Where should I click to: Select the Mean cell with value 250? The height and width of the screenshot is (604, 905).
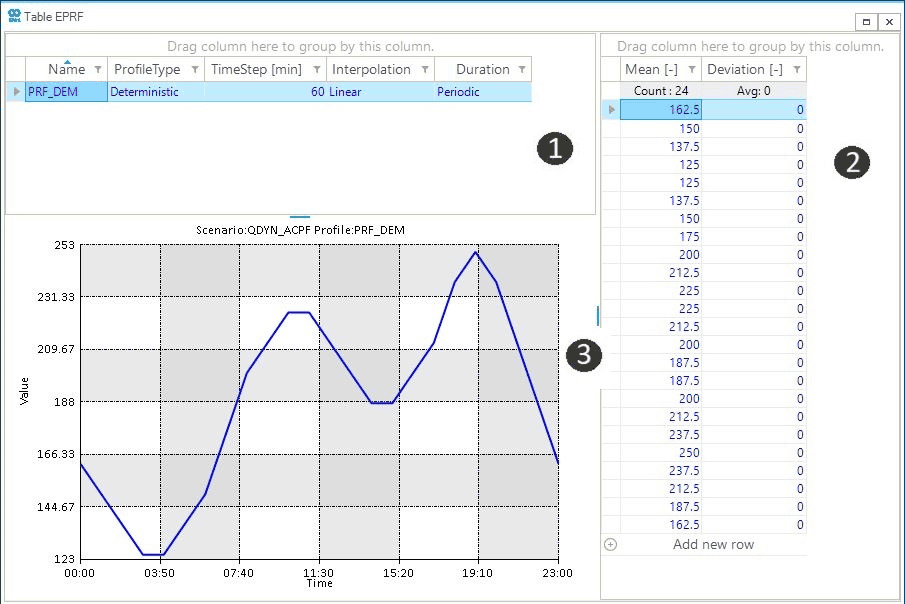[660, 453]
